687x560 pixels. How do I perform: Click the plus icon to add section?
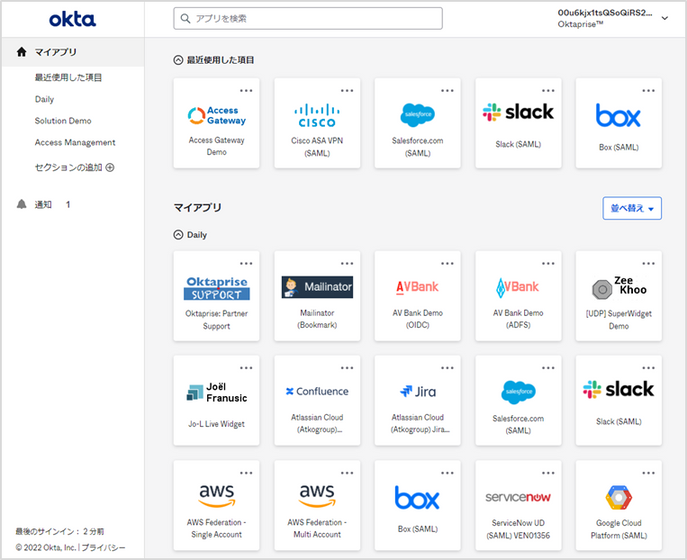point(110,167)
